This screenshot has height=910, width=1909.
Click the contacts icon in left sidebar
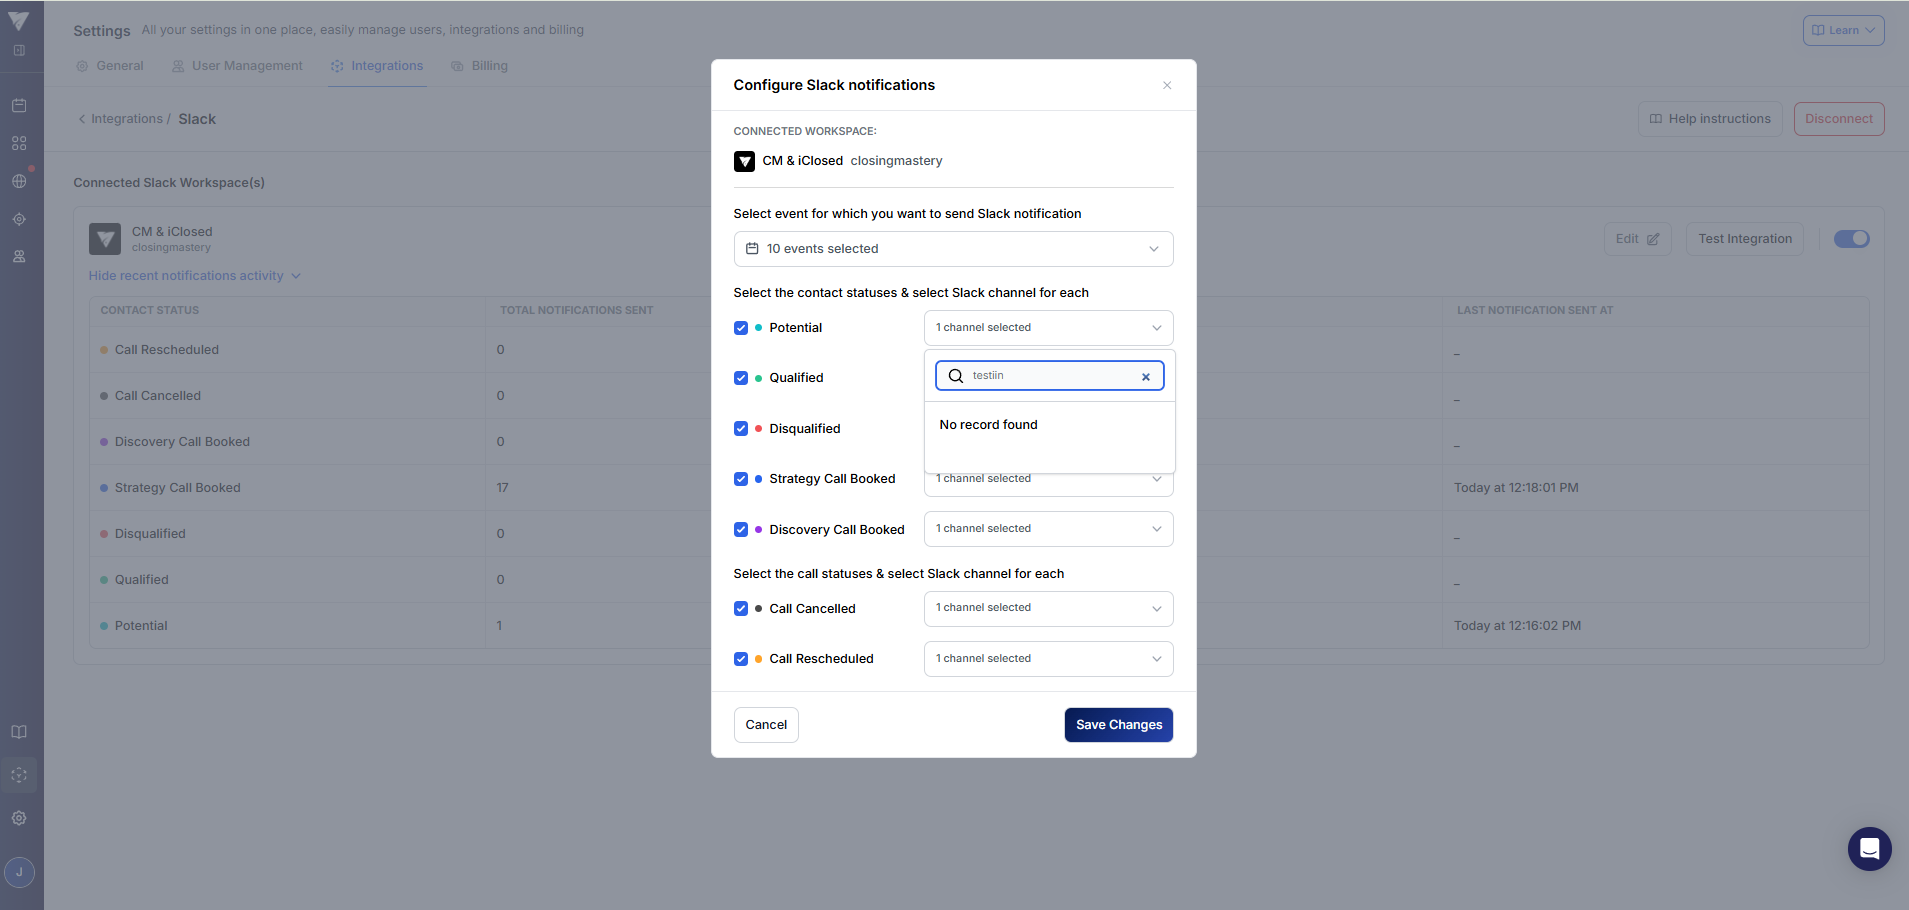[x=19, y=257]
